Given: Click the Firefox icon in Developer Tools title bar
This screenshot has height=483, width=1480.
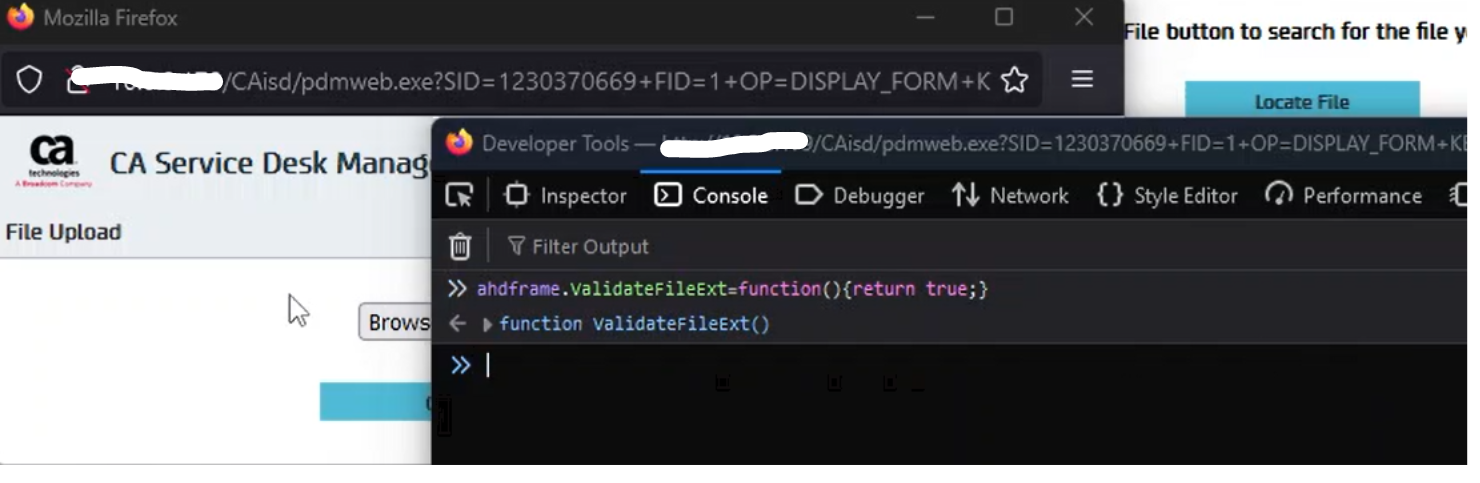Looking at the screenshot, I should pyautogui.click(x=459, y=143).
